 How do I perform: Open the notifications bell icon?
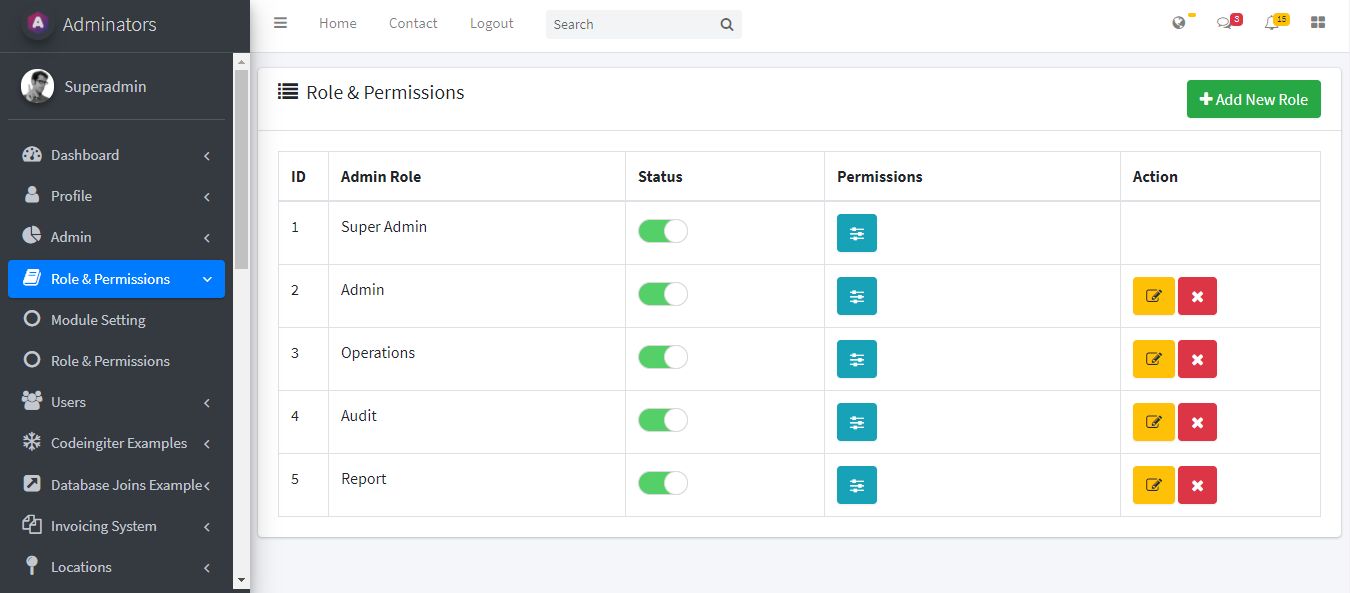1272,23
